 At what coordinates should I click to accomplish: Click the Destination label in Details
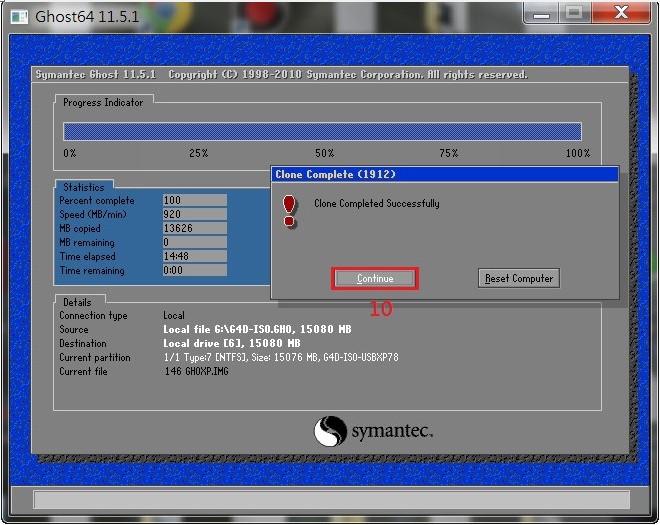[x=83, y=343]
